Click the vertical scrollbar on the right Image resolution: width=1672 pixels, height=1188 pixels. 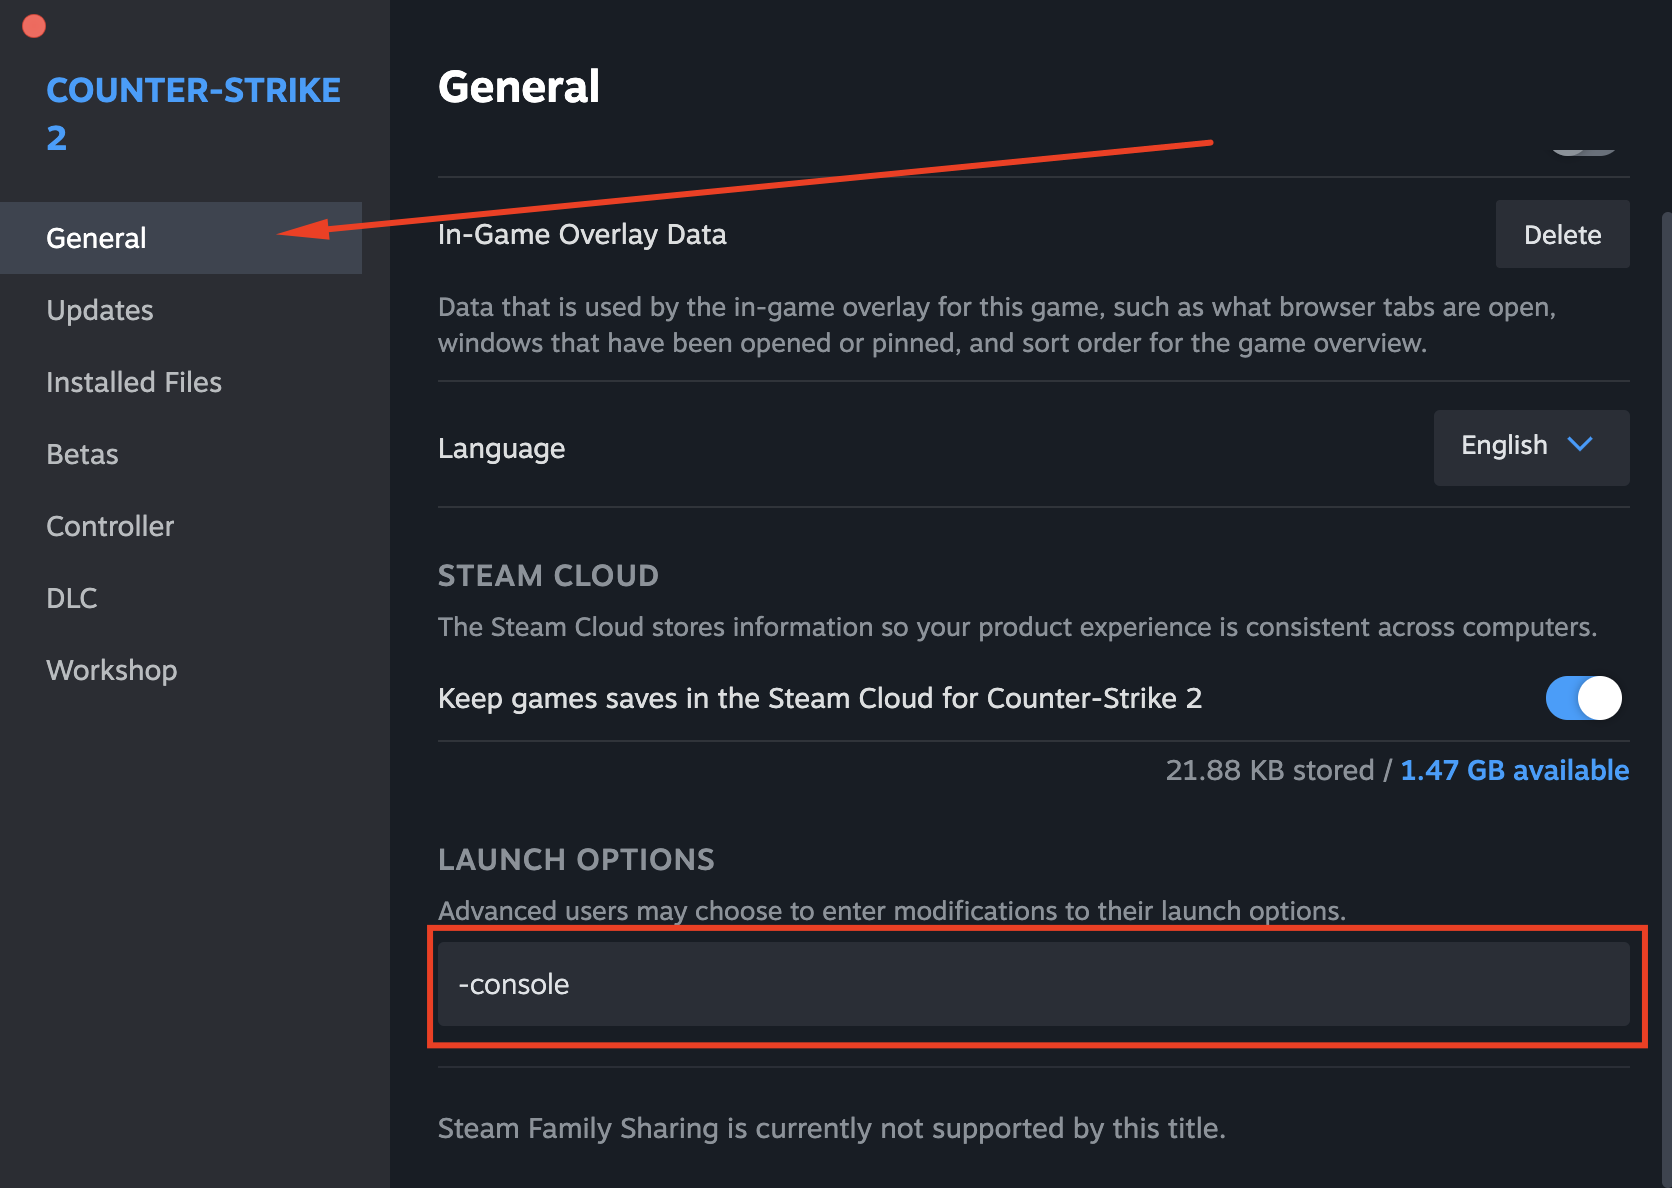pos(1665,600)
